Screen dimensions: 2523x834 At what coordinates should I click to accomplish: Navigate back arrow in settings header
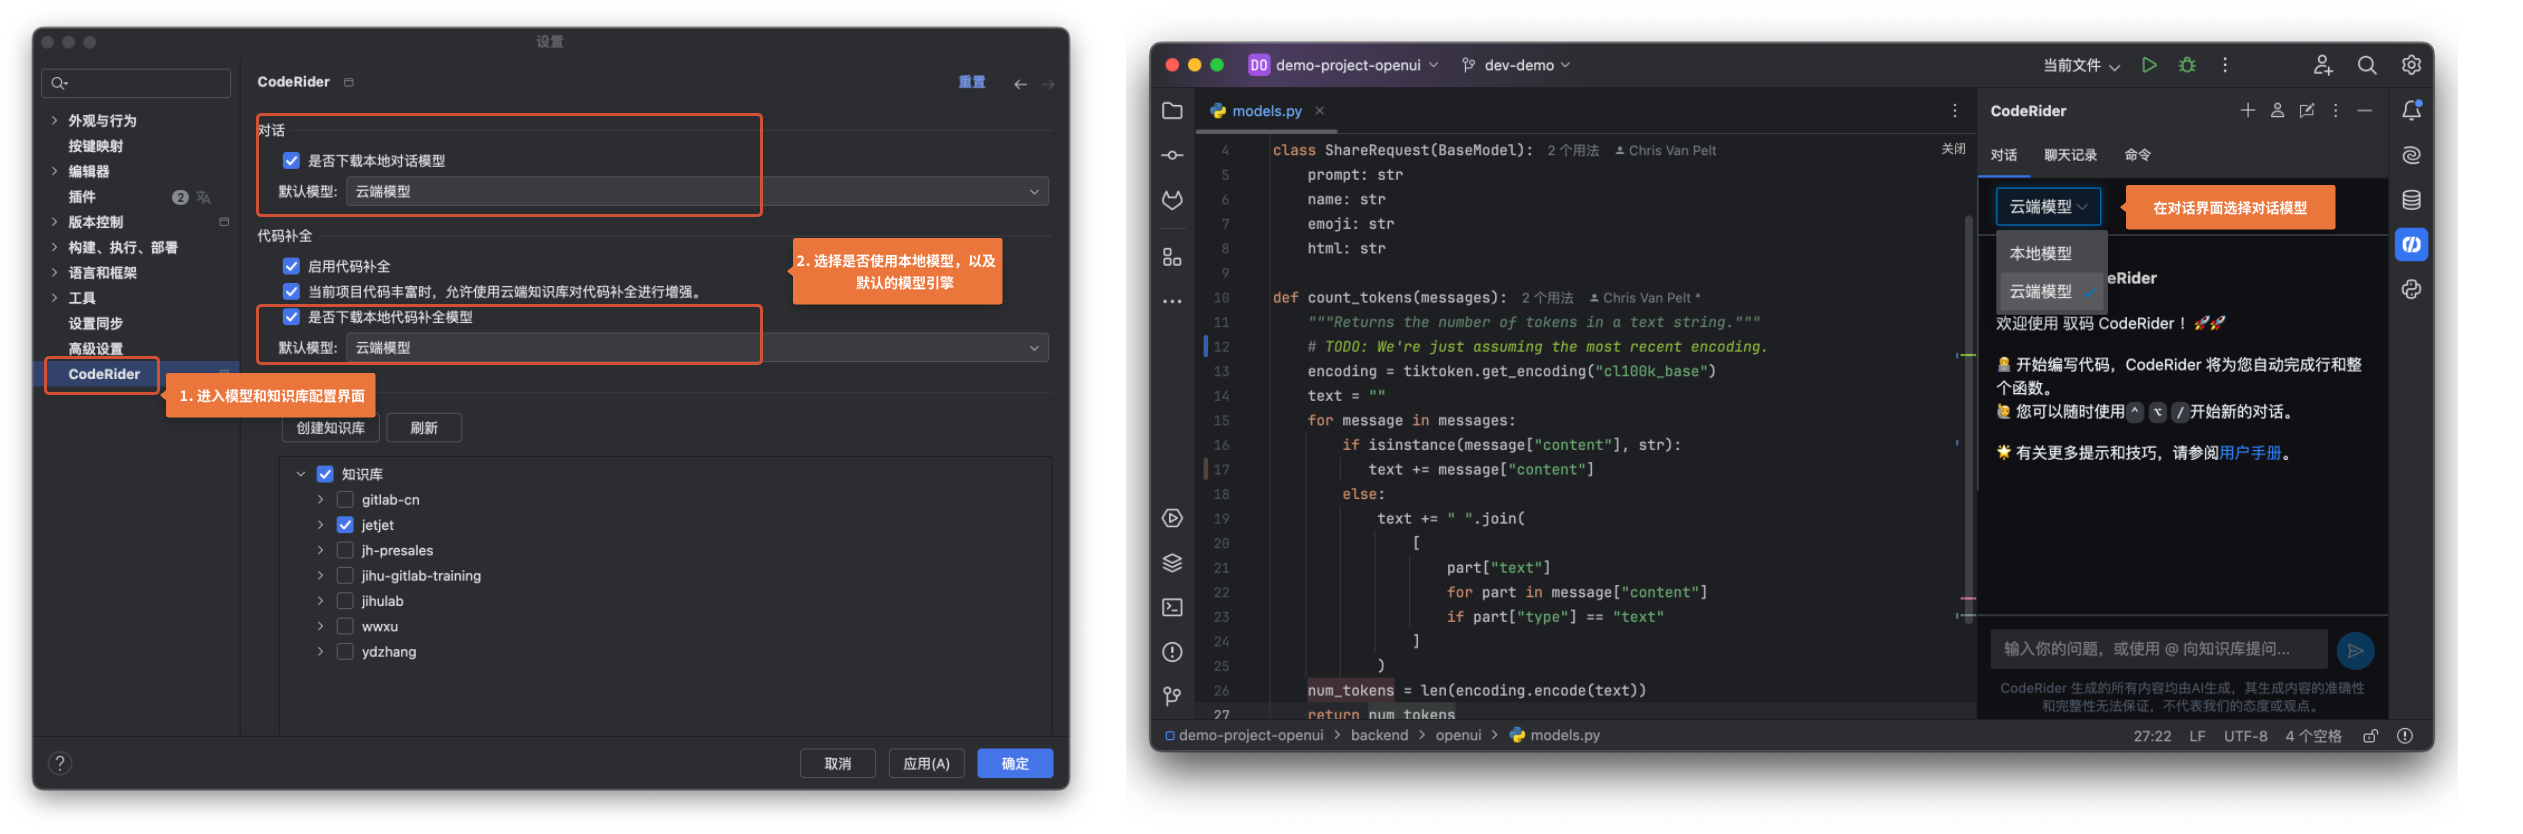pyautogui.click(x=1020, y=84)
